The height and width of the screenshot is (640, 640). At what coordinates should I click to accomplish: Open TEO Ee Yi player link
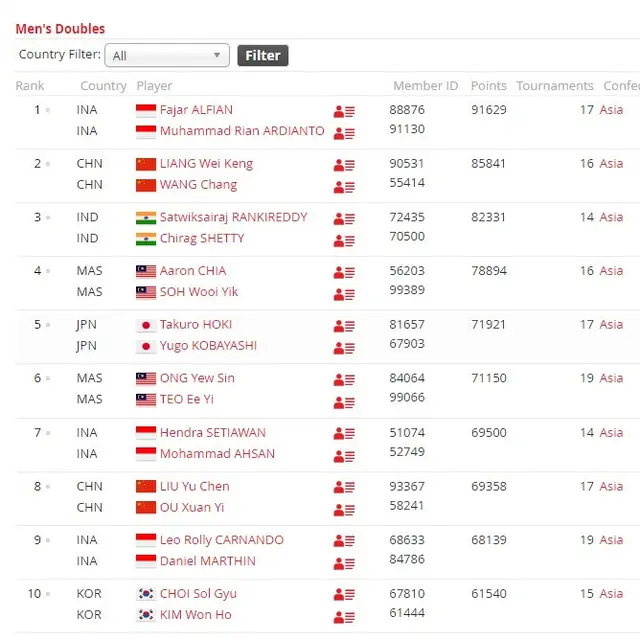pyautogui.click(x=187, y=399)
